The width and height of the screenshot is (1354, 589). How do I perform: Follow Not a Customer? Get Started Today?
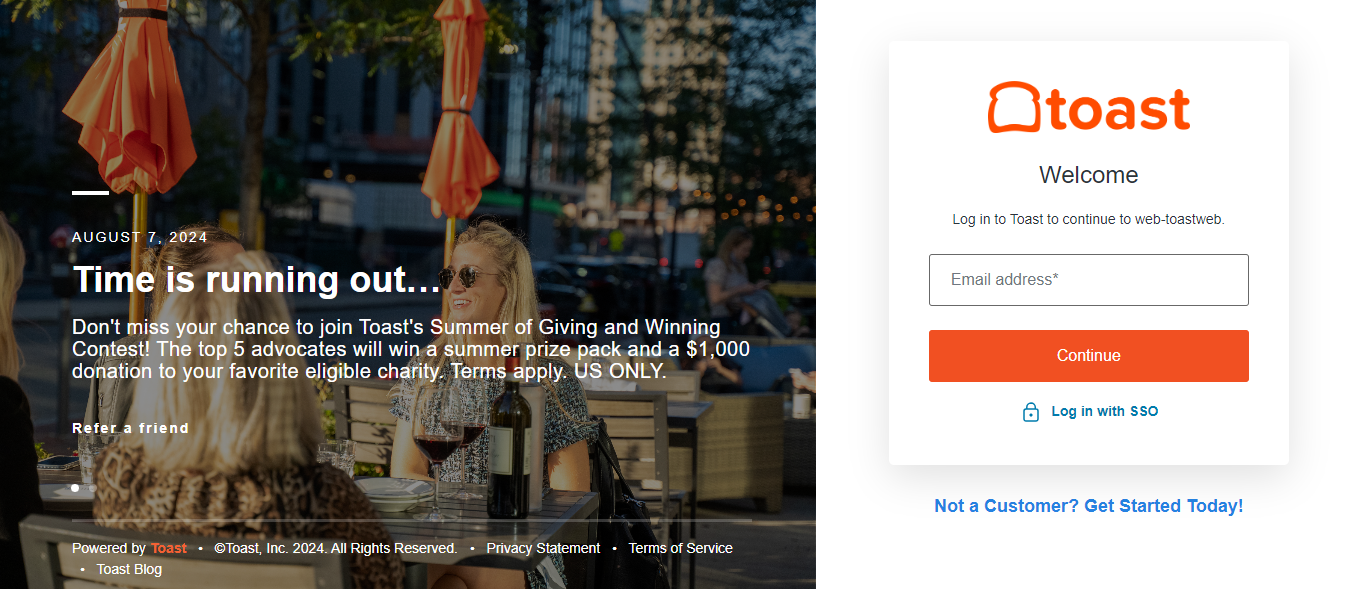point(1088,506)
